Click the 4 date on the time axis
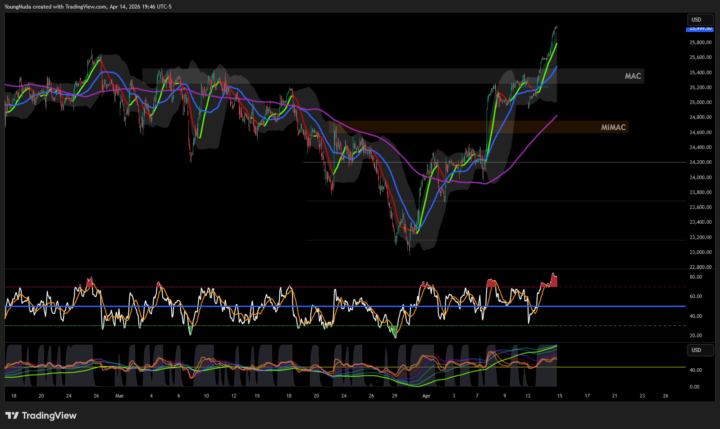Viewport: 720px width, 429px height. coord(151,395)
